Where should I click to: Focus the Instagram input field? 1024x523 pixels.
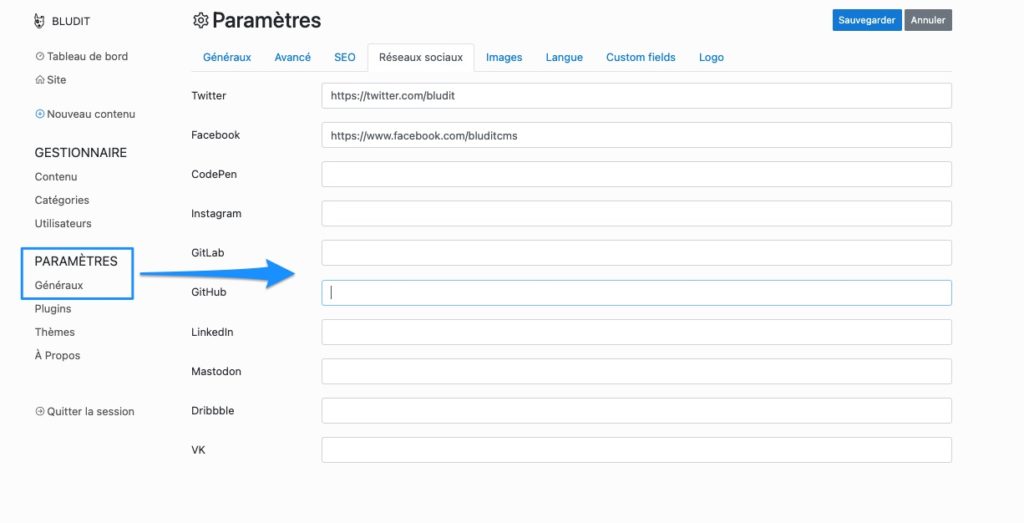coord(636,214)
